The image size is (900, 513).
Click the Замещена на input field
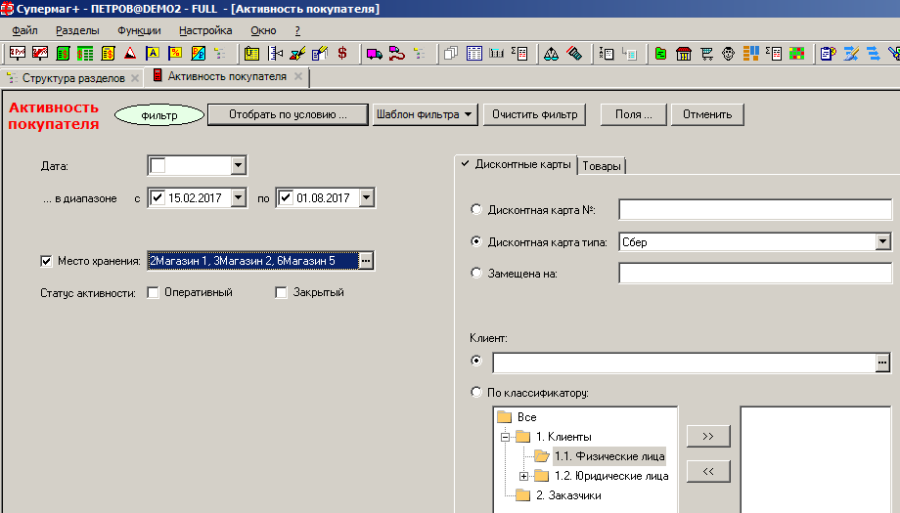[x=755, y=273]
